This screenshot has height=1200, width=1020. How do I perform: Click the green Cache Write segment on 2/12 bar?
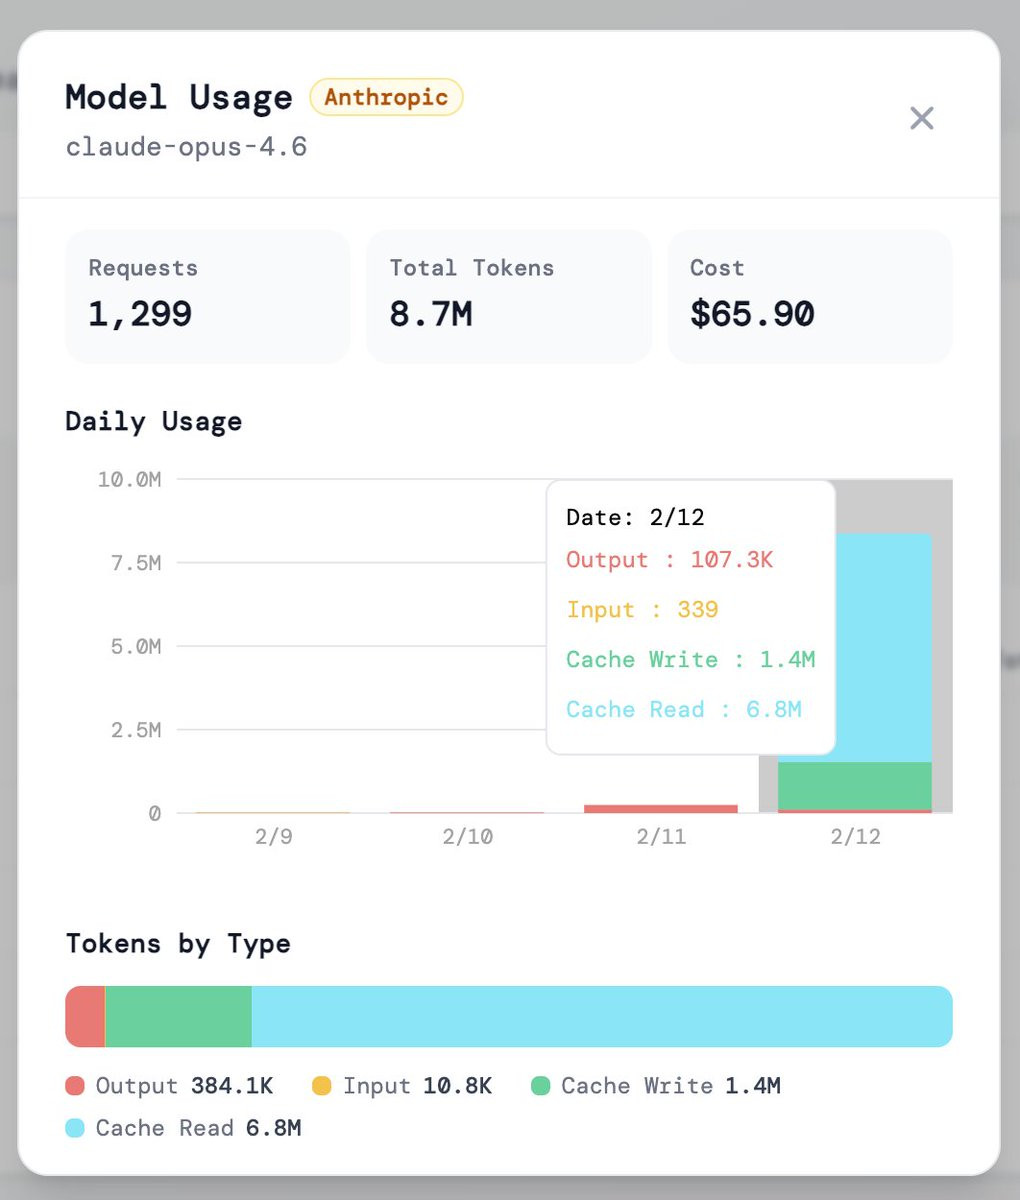click(x=855, y=785)
